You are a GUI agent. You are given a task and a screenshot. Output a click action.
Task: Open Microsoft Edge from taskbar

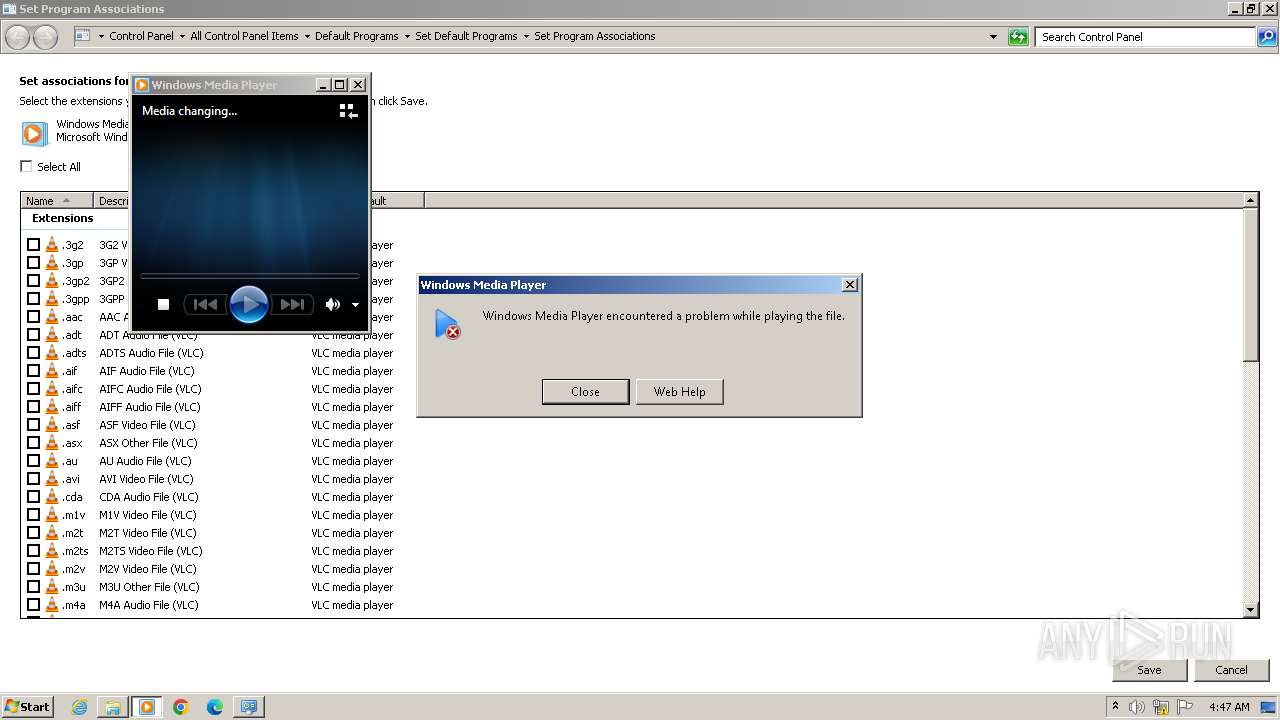click(215, 707)
